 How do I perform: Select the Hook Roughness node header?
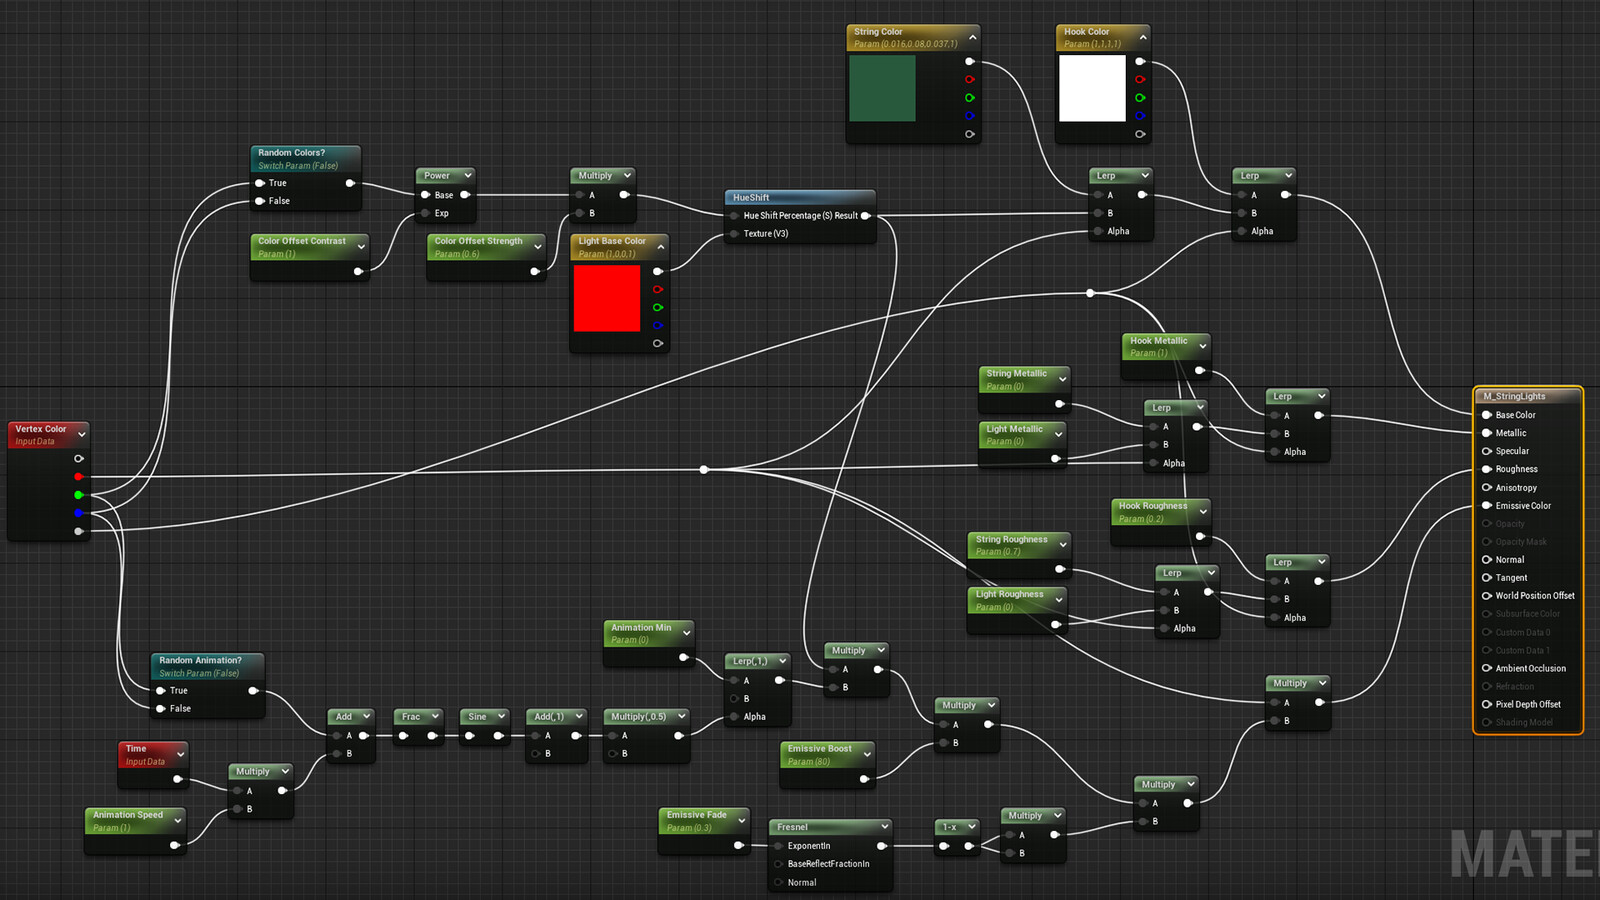1160,512
